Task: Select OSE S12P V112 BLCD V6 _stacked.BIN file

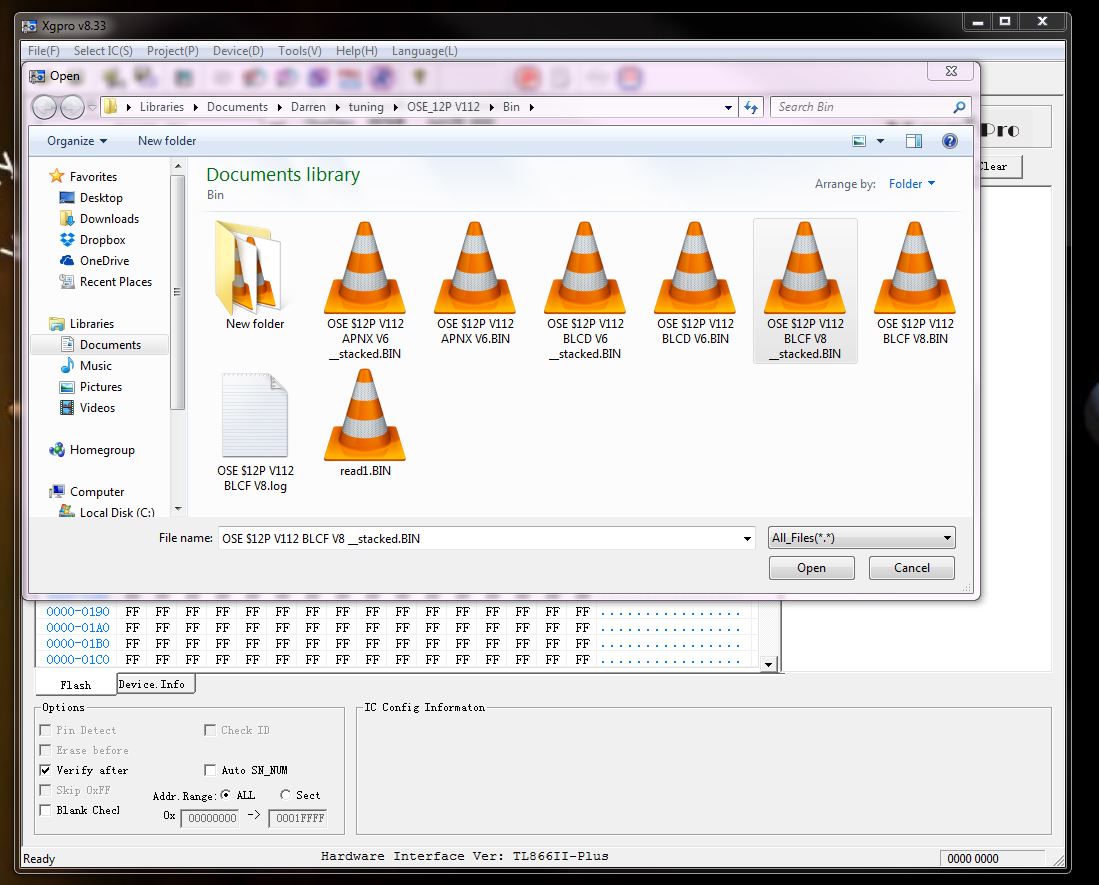Action: pos(585,290)
